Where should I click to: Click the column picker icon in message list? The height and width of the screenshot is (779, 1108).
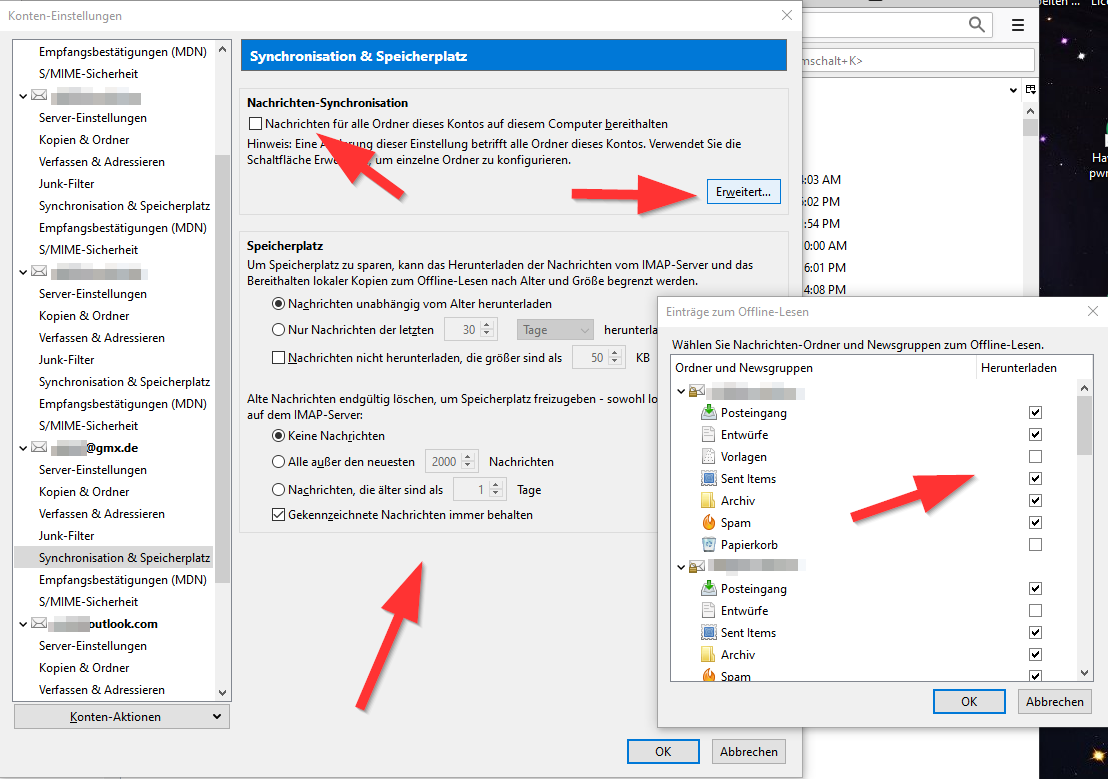(x=1031, y=89)
